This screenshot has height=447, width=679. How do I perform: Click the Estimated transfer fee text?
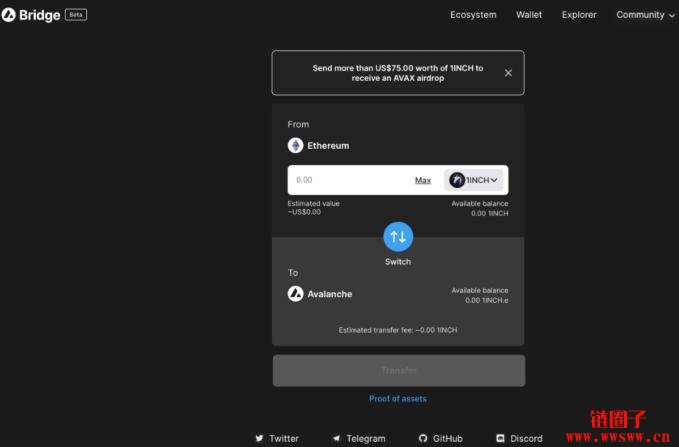pyautogui.click(x=398, y=330)
